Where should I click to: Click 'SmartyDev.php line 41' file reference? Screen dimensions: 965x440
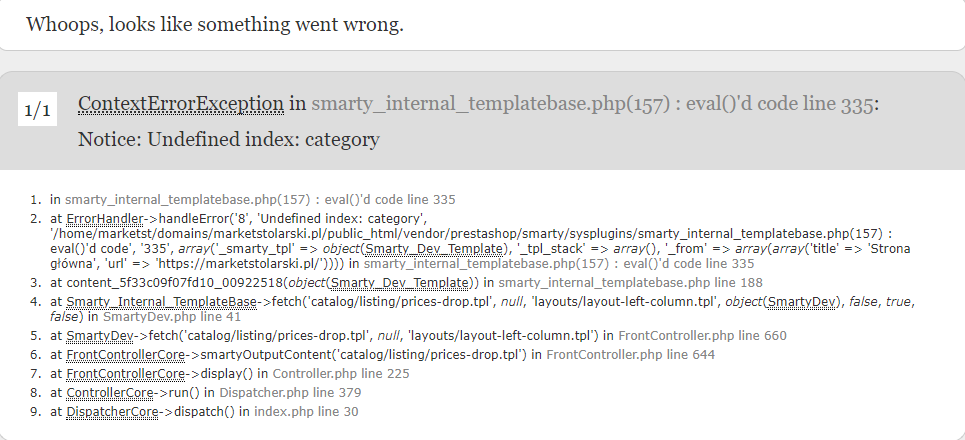(x=172, y=316)
